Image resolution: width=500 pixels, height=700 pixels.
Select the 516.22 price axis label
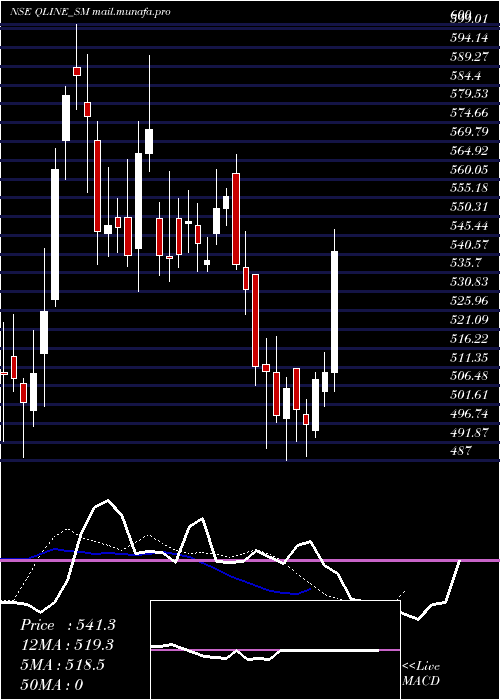tap(469, 338)
